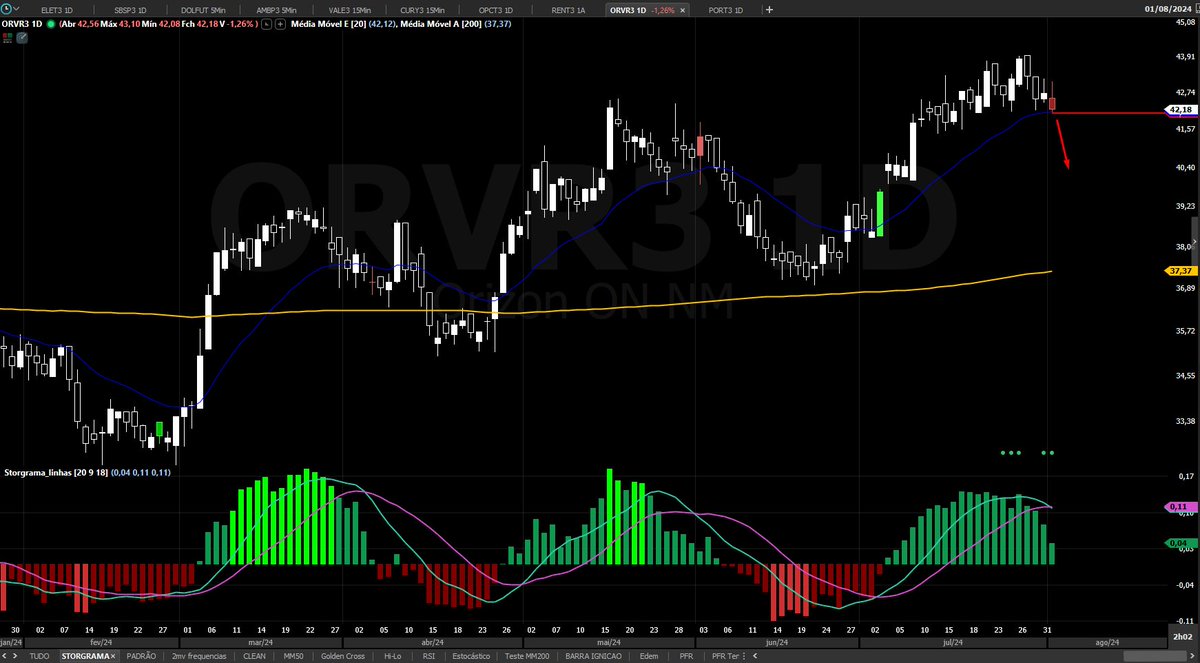Click the 42,18 current price tag

click(x=1180, y=110)
